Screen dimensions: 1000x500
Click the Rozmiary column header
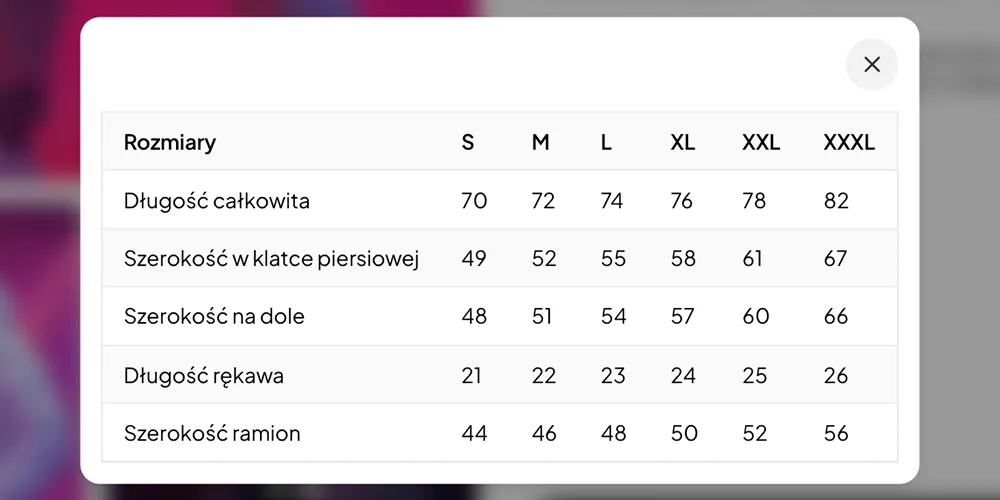(x=170, y=142)
